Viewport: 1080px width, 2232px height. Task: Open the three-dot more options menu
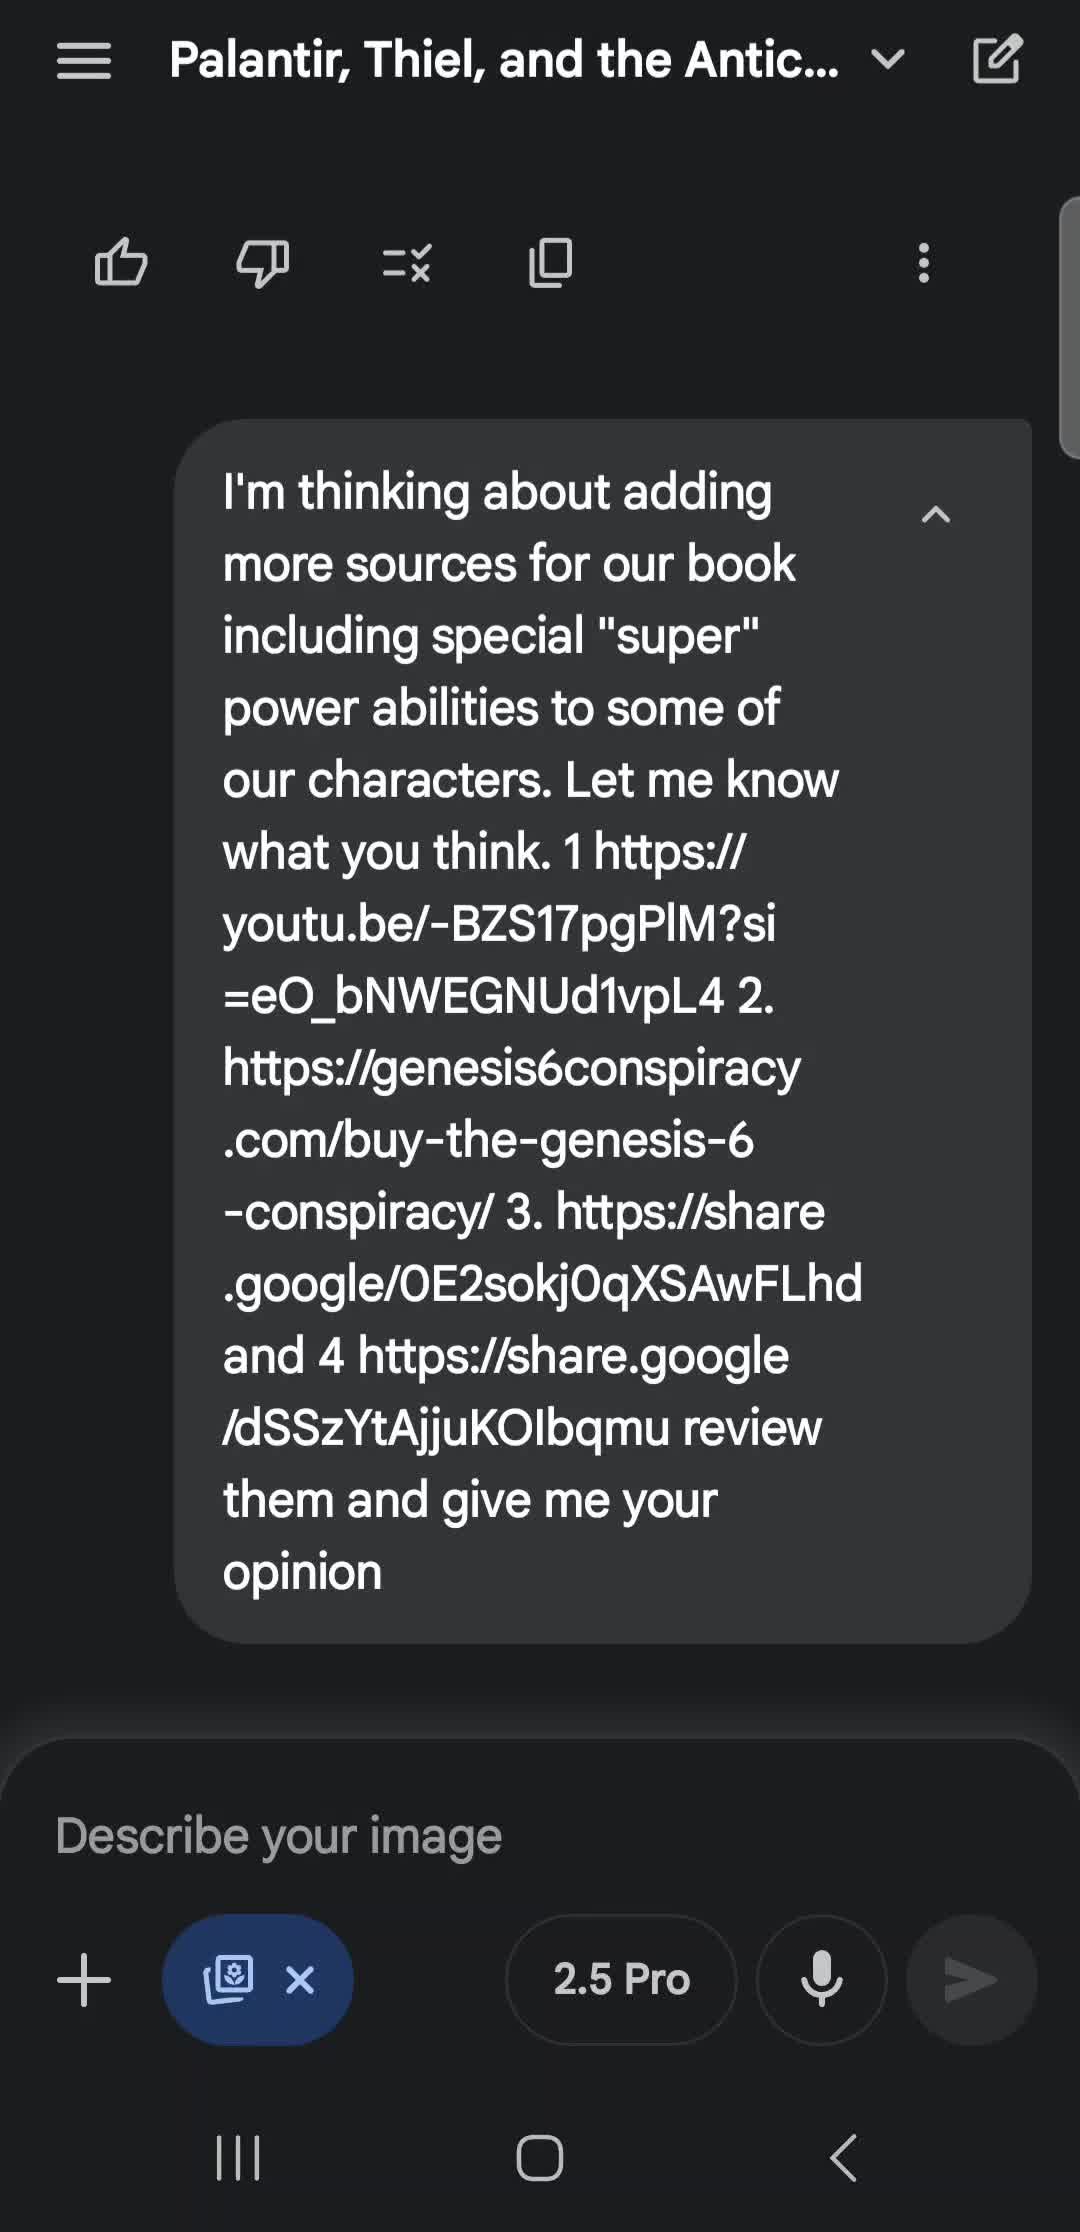924,264
